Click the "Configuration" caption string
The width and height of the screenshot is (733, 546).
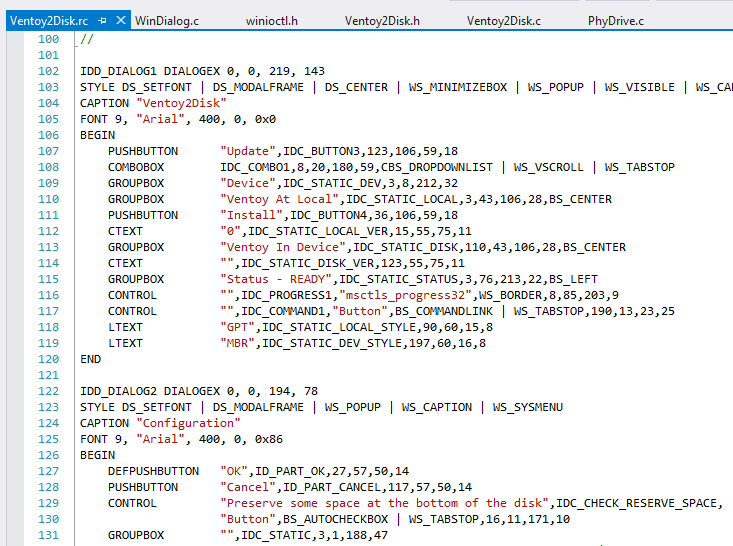[188, 423]
